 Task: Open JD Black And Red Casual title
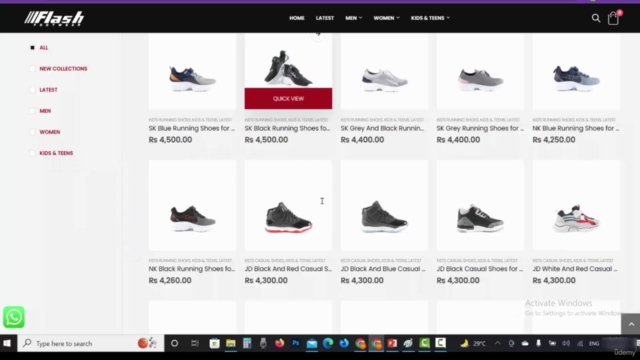tap(288, 269)
